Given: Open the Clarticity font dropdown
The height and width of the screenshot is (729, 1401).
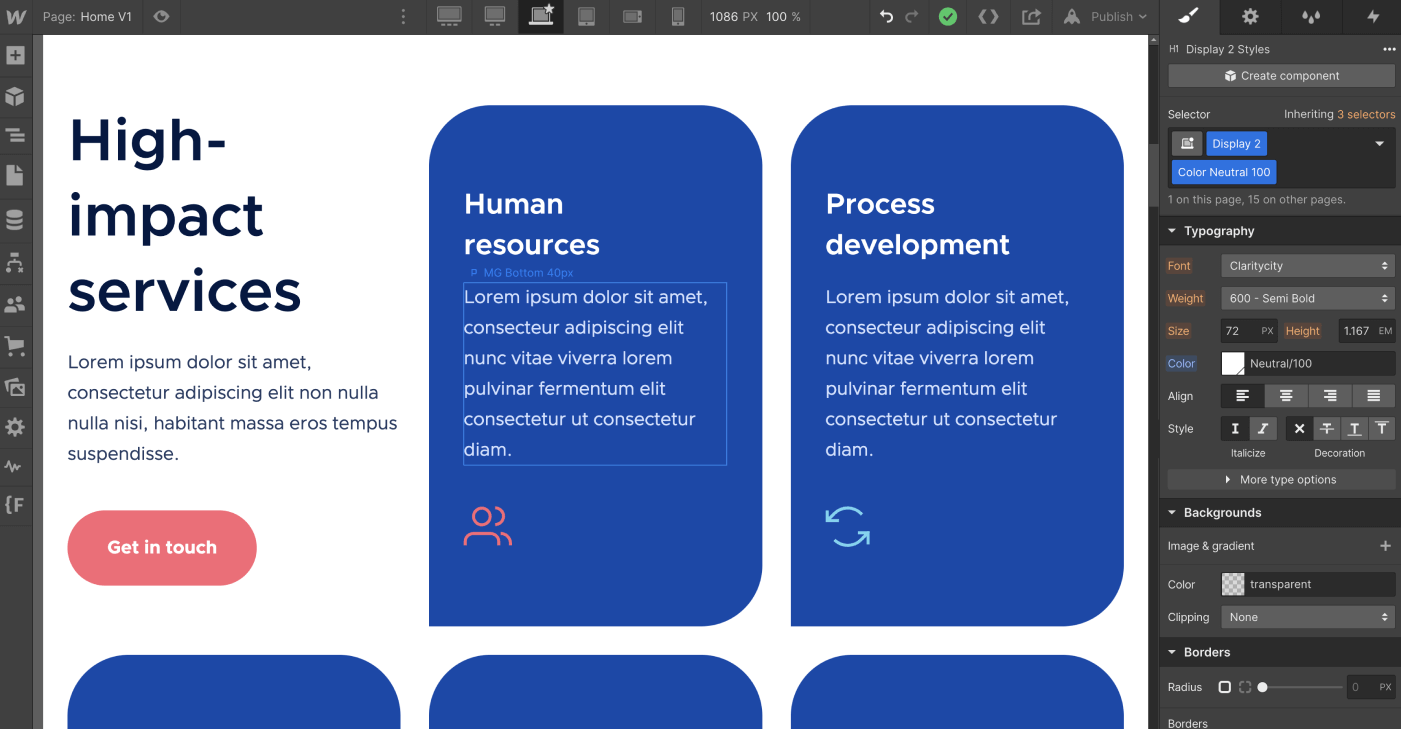Looking at the screenshot, I should point(1307,265).
